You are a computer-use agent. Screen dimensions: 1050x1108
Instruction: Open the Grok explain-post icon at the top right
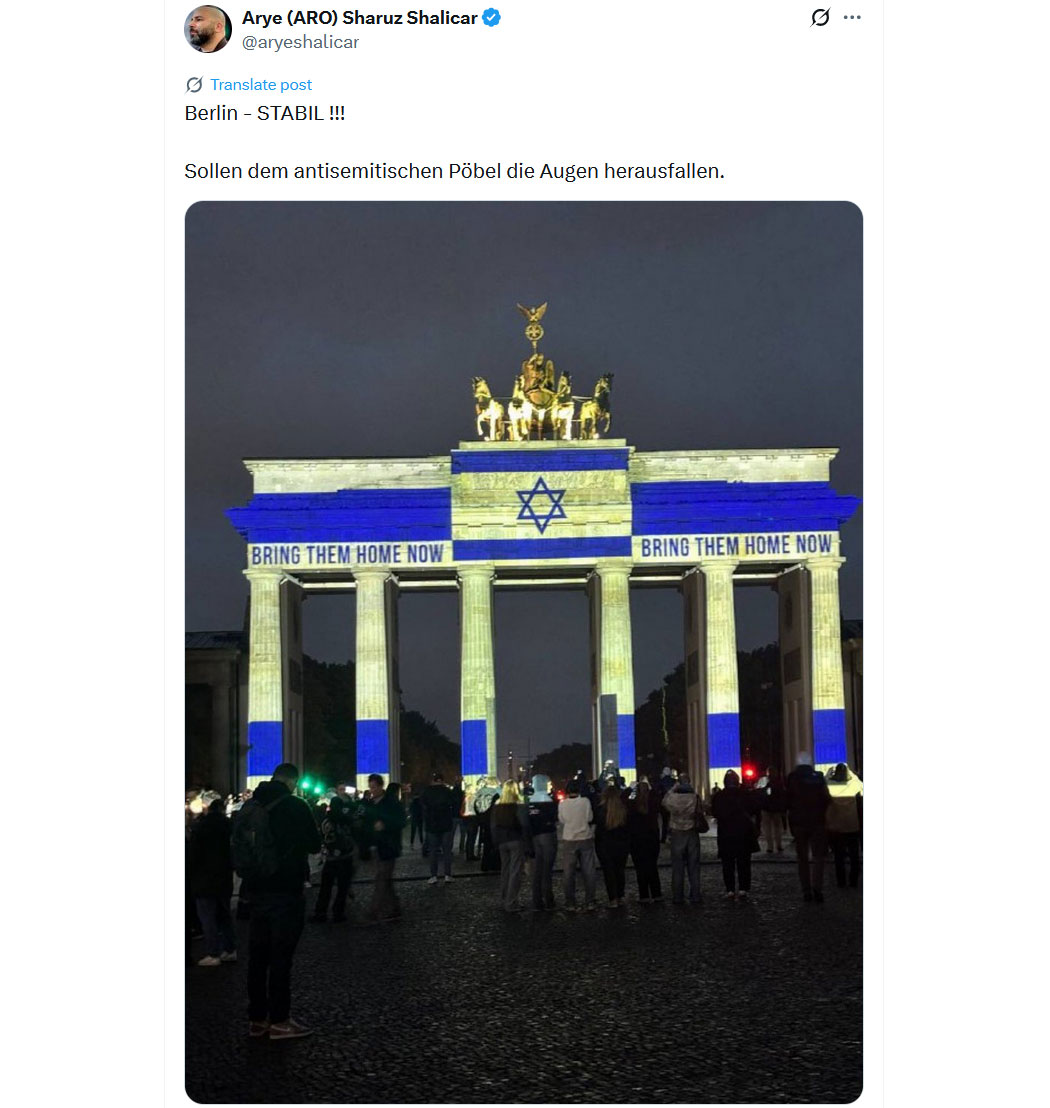click(820, 17)
